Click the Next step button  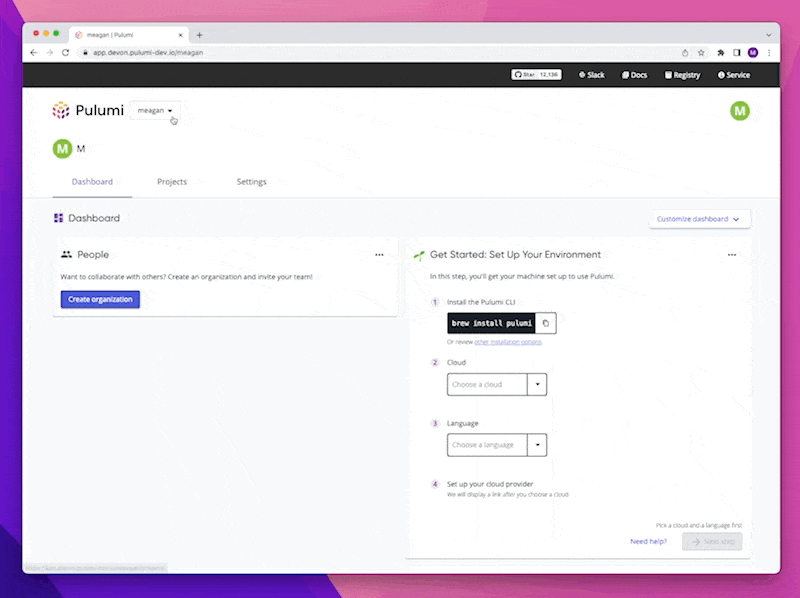712,541
